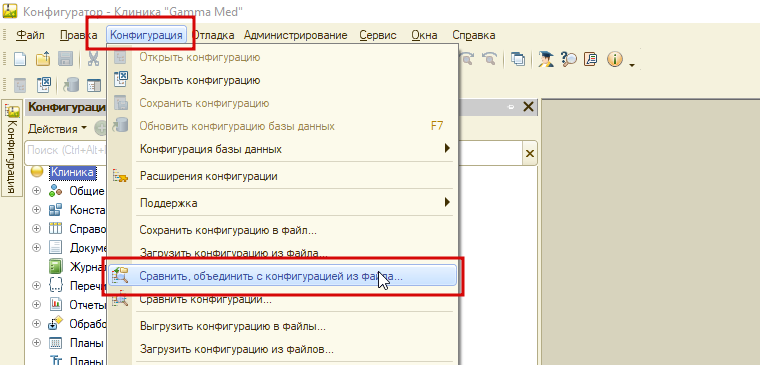Click Update database configuration cylinder toolbar icon

[71, 86]
